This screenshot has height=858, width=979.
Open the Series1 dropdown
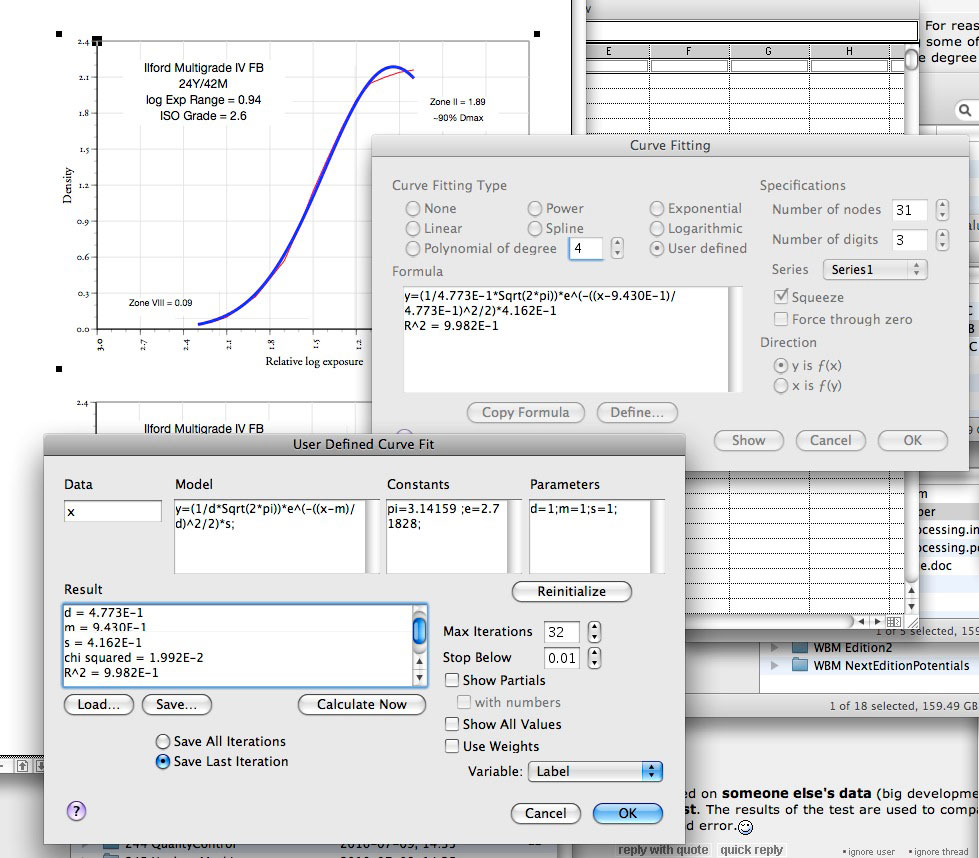875,269
